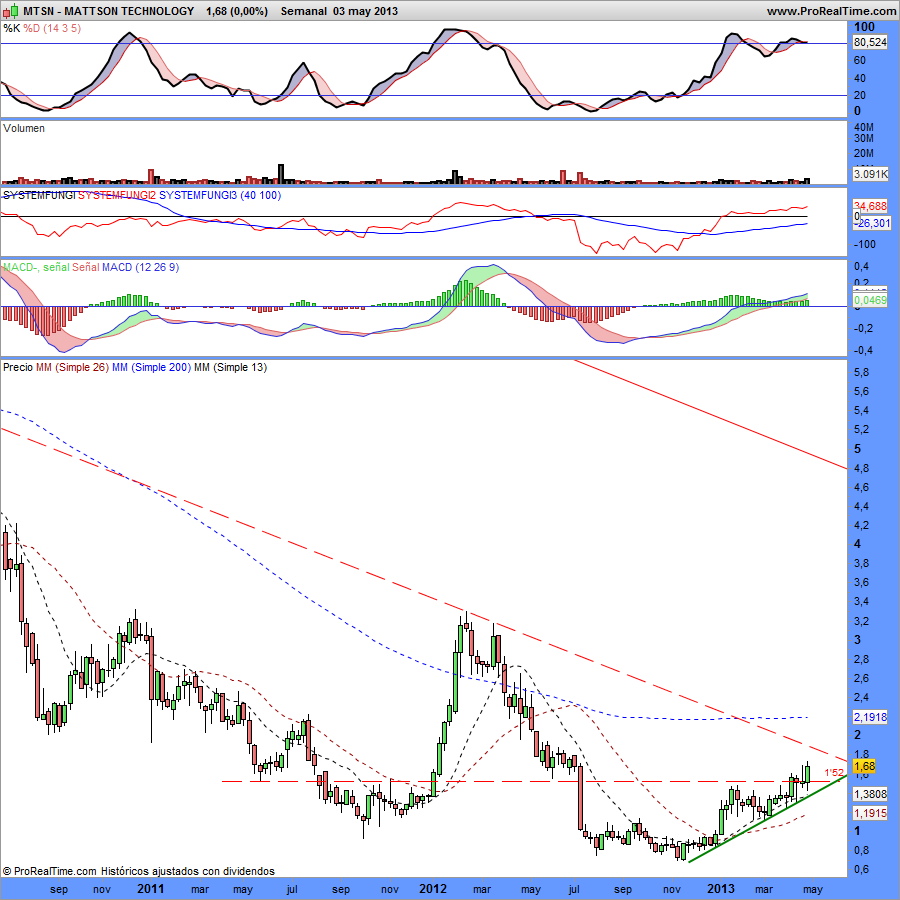Open the www.ProRealTime.com link
The image size is (900, 900).
(x=832, y=11)
